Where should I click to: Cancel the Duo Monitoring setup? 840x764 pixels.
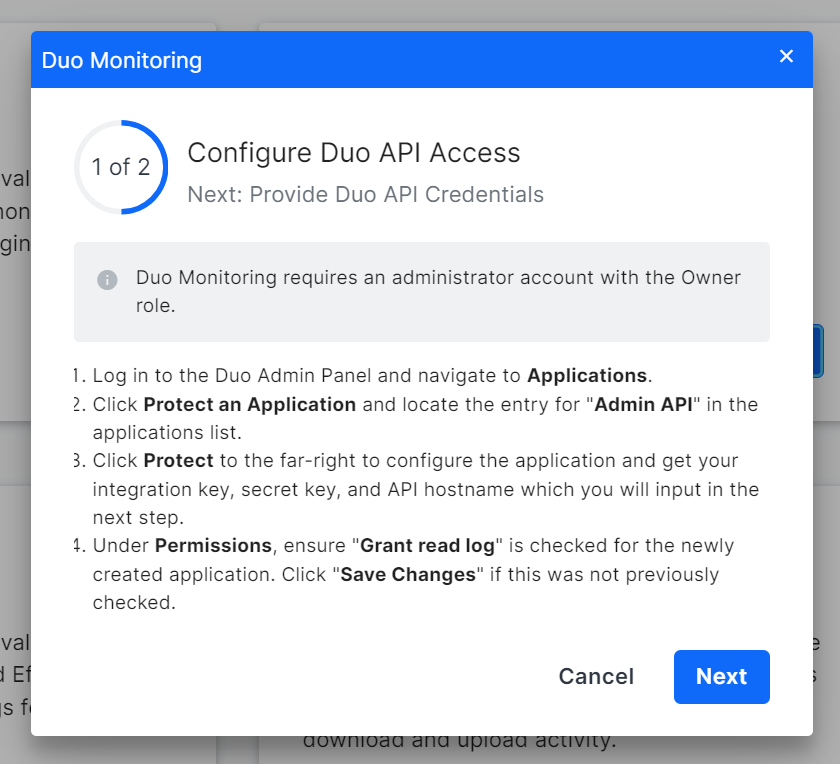coord(596,677)
